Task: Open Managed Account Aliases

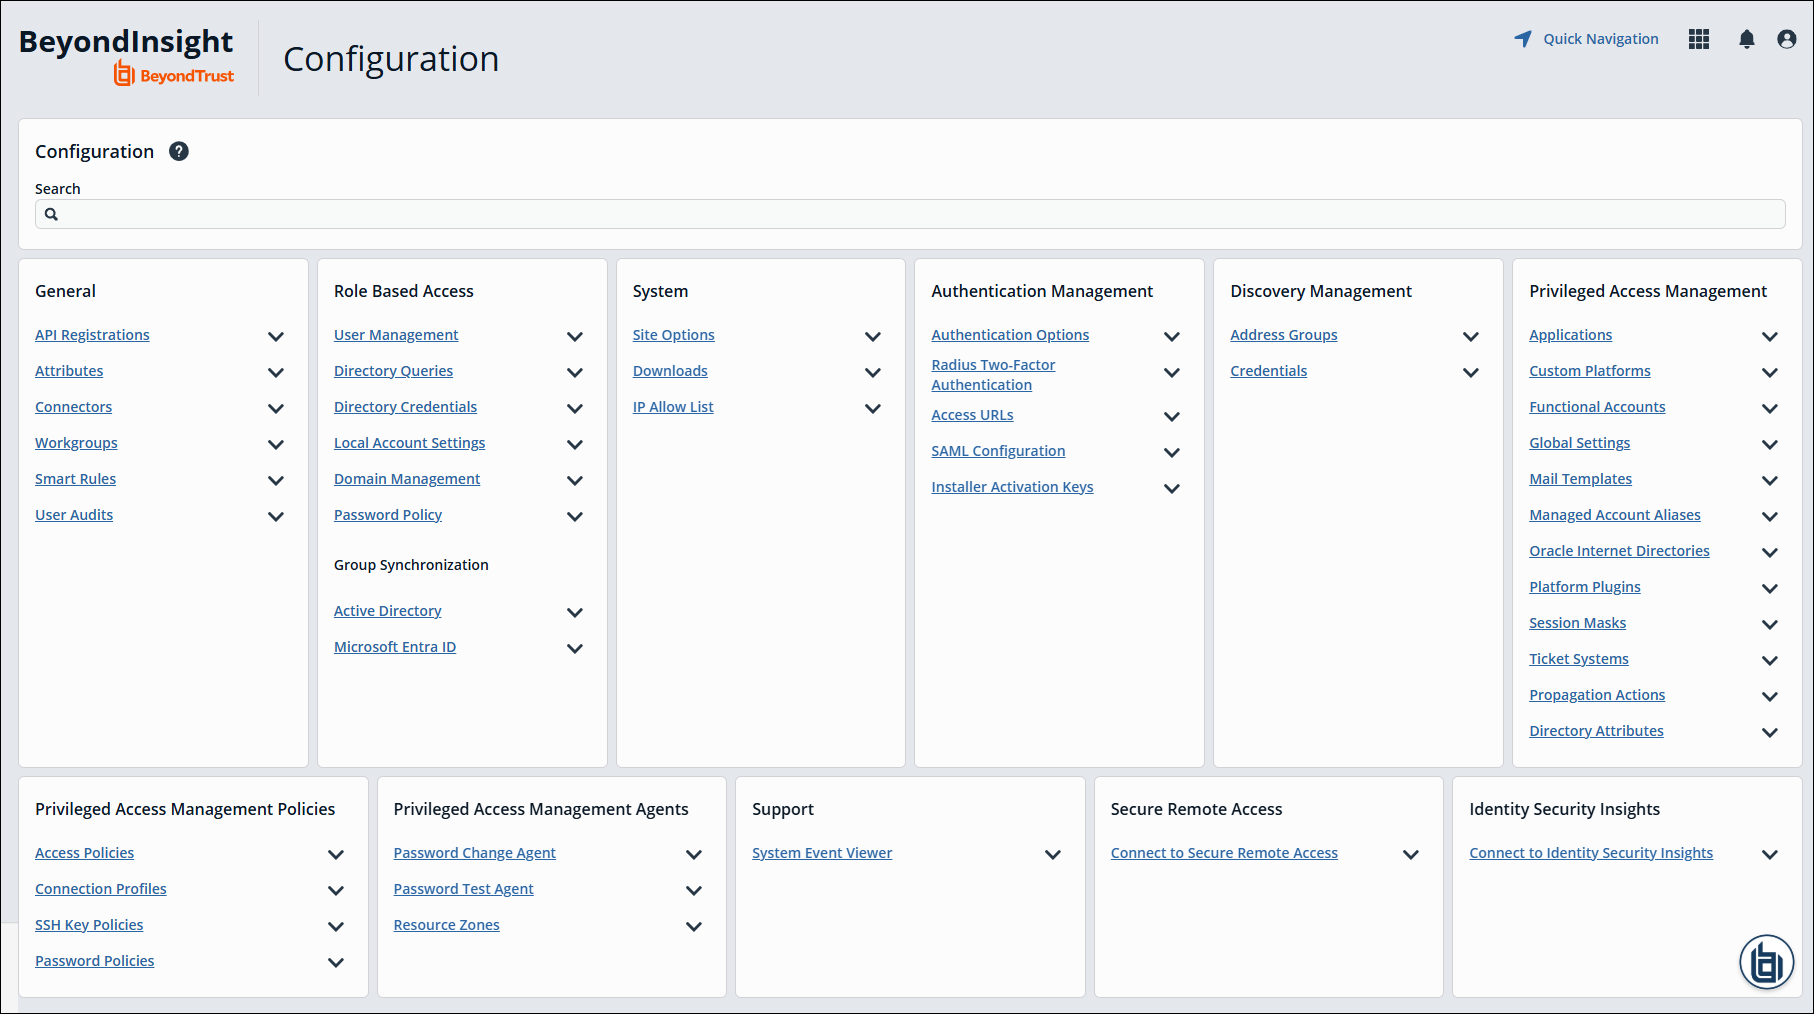Action: coord(1615,515)
